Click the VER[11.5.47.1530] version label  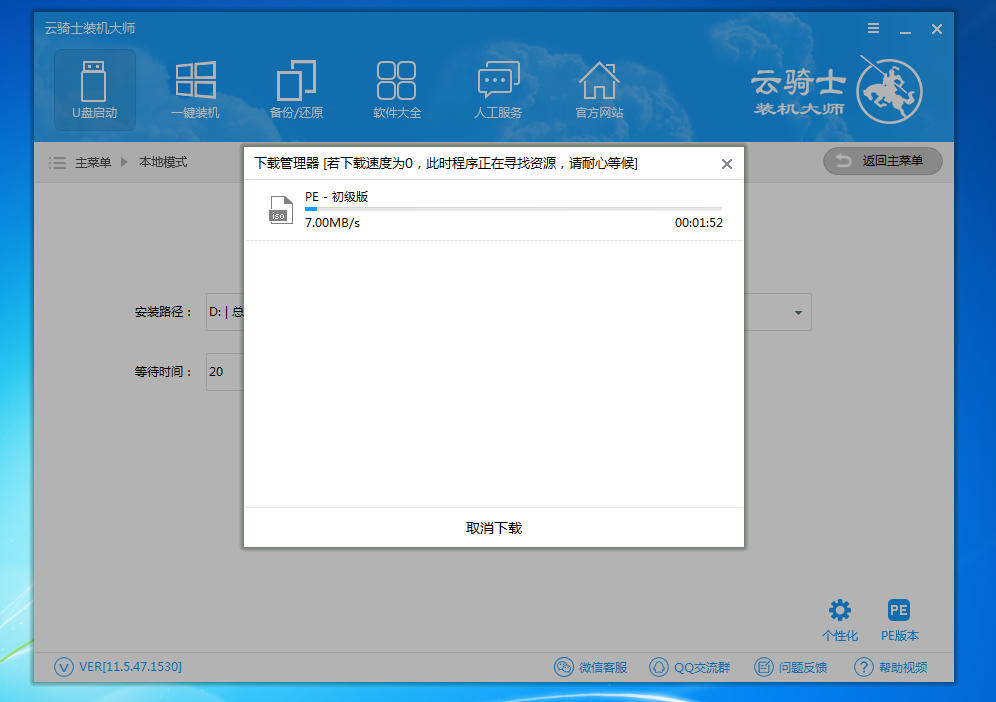click(x=130, y=666)
